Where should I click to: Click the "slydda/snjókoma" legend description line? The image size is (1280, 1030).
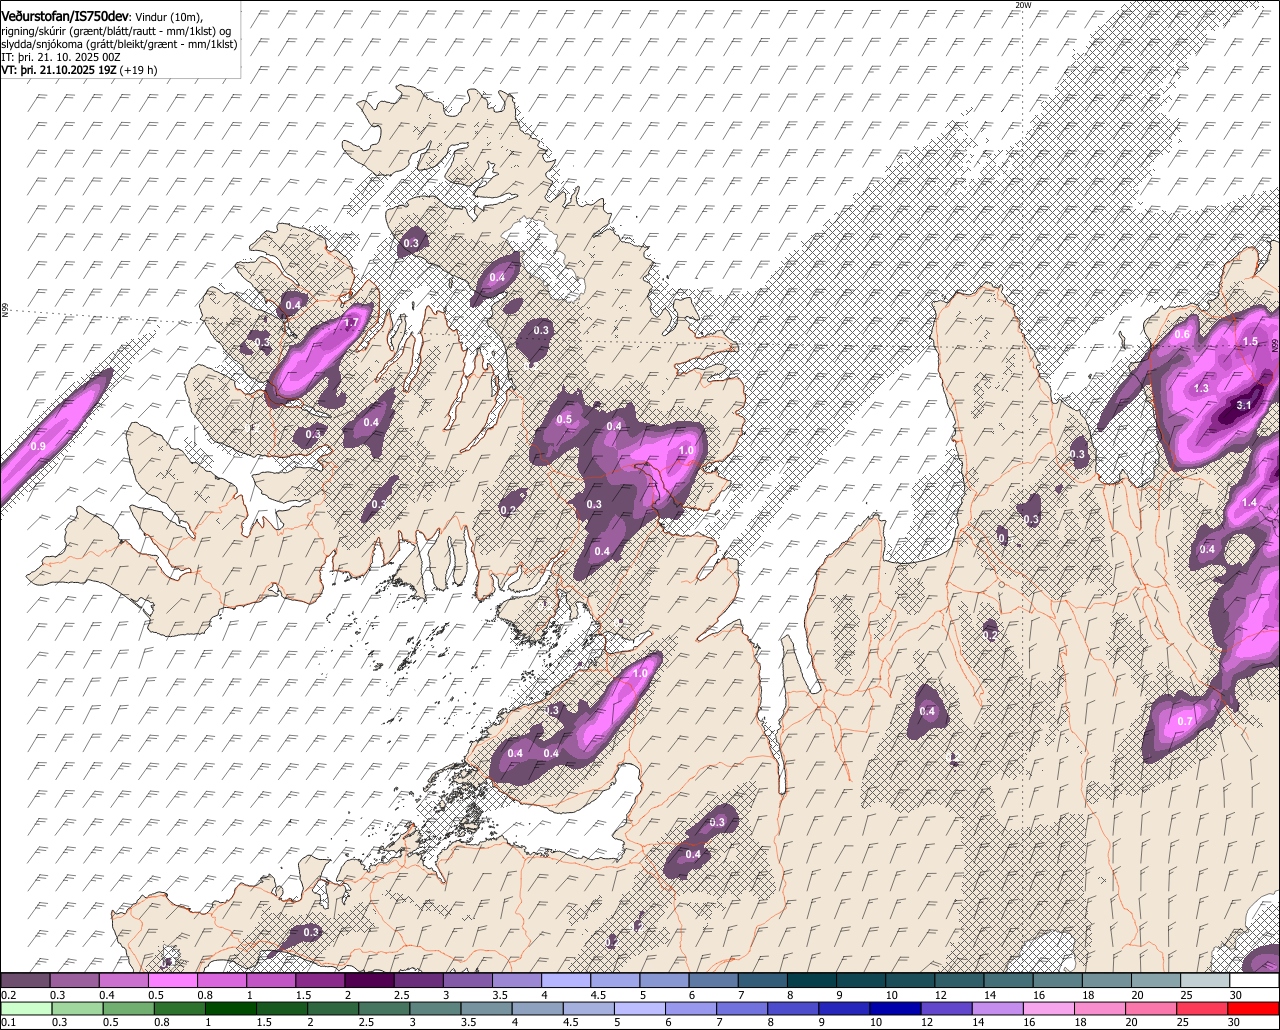(118, 44)
